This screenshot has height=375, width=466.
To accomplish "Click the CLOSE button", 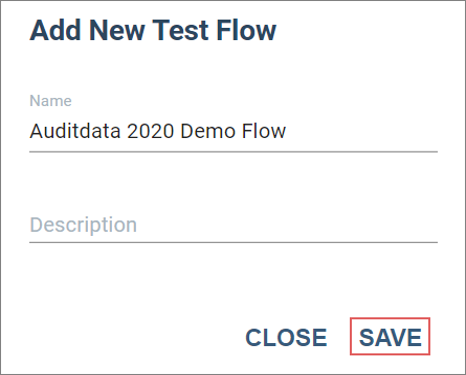I will (x=286, y=337).
